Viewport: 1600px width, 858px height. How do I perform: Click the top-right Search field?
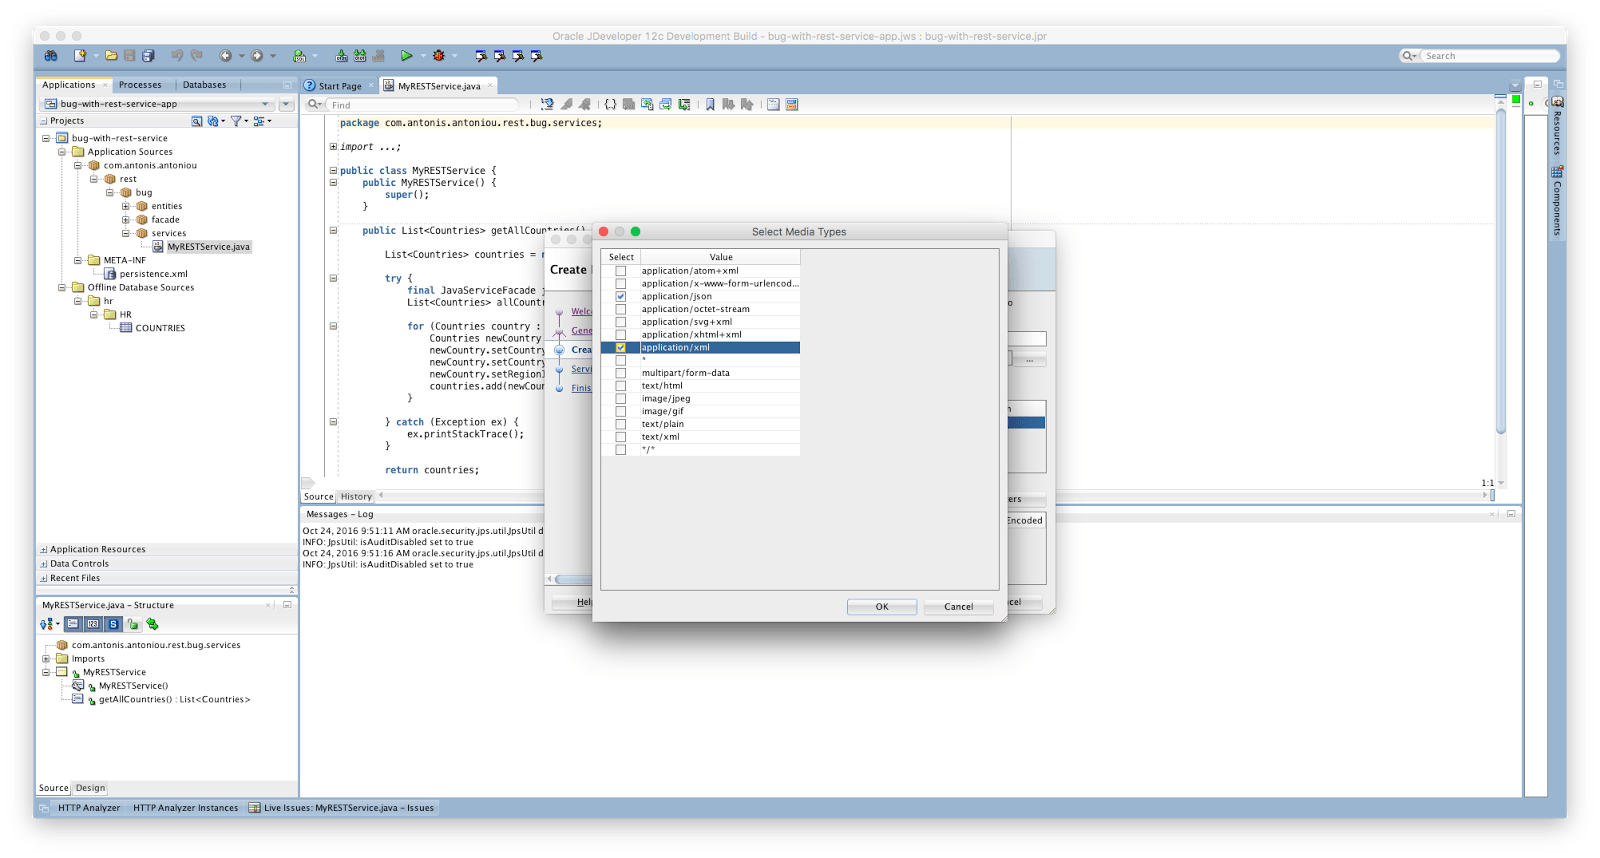1489,56
